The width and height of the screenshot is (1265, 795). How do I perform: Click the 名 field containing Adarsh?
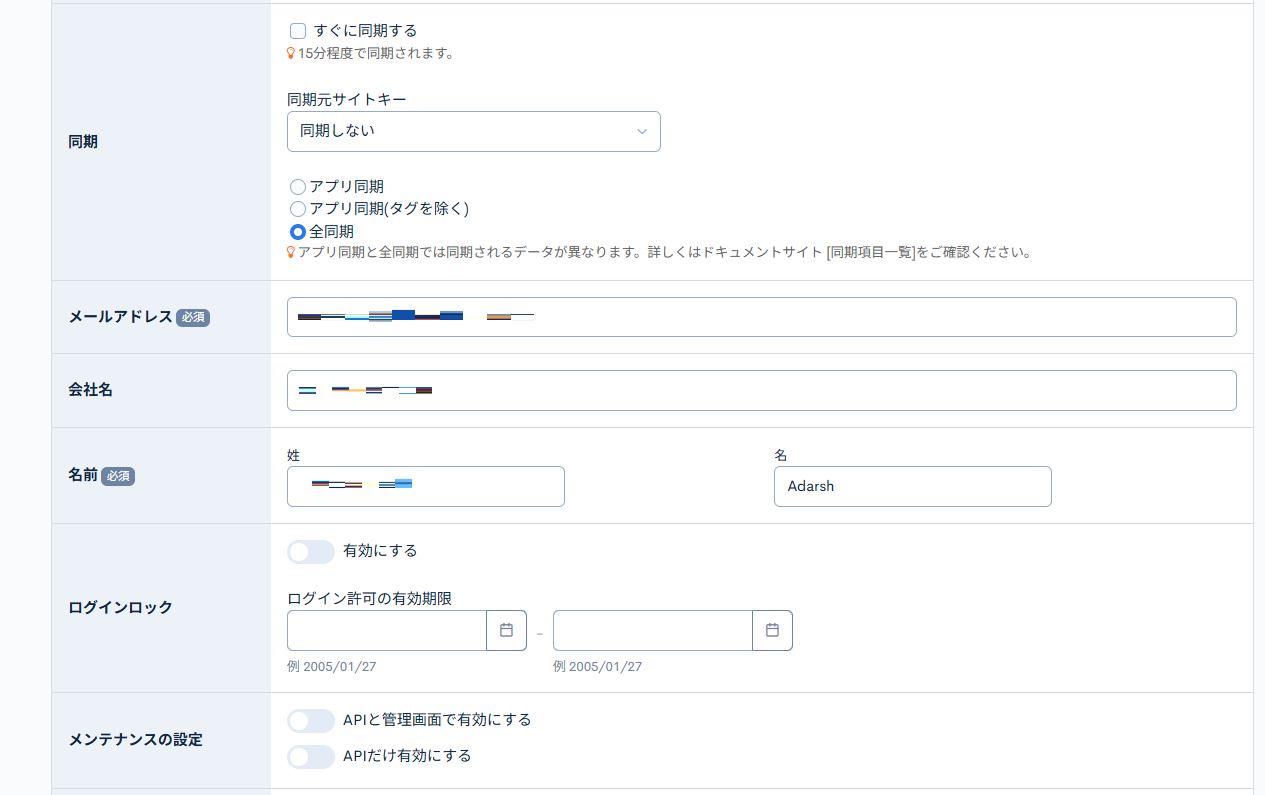click(912, 486)
